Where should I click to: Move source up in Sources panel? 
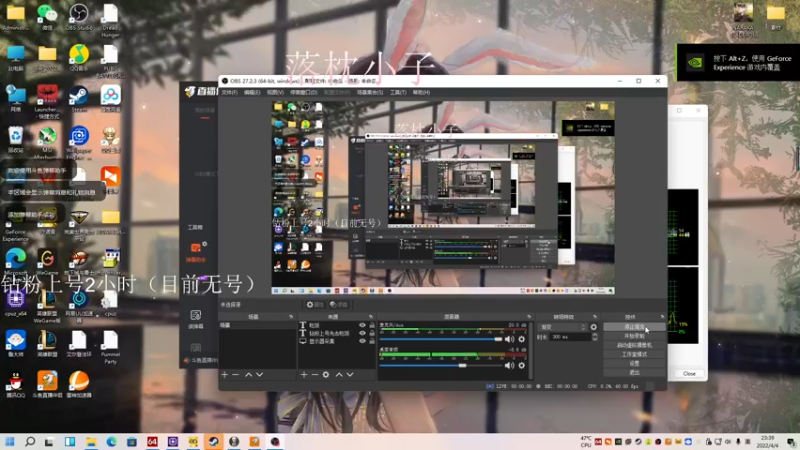[339, 374]
